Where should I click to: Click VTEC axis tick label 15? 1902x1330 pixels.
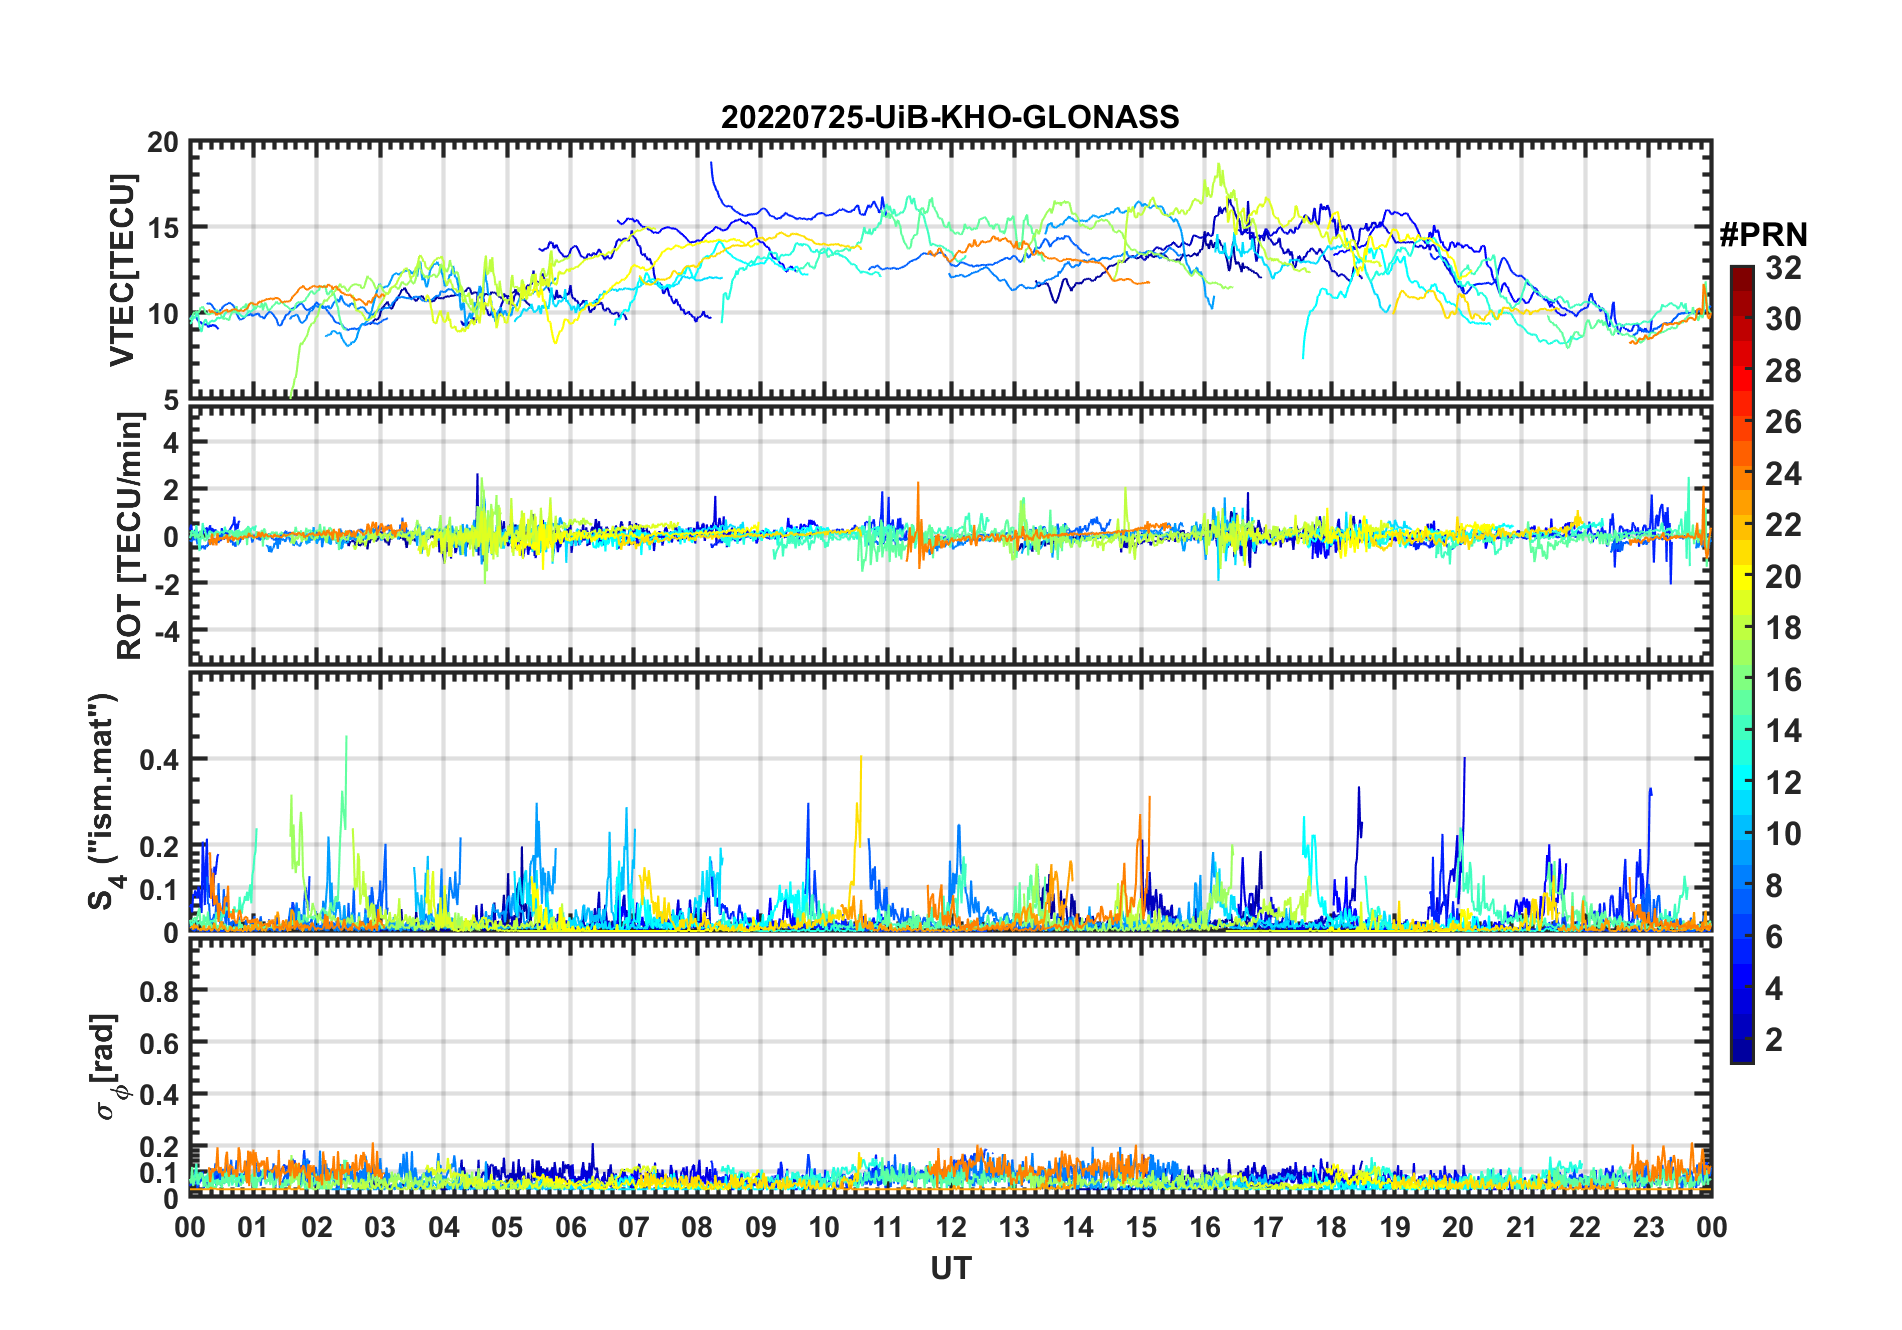click(x=163, y=228)
